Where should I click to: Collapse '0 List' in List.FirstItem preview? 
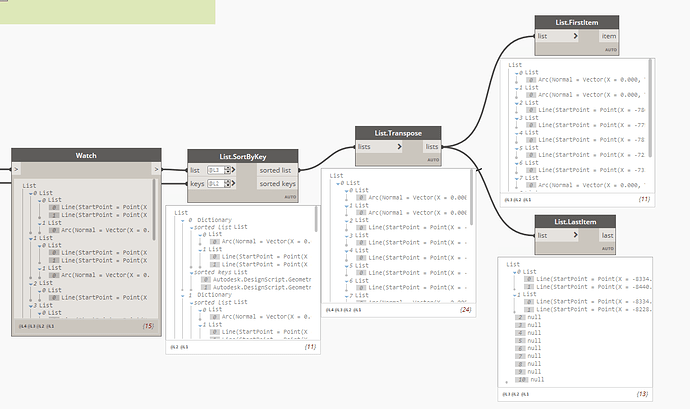pyautogui.click(x=517, y=73)
